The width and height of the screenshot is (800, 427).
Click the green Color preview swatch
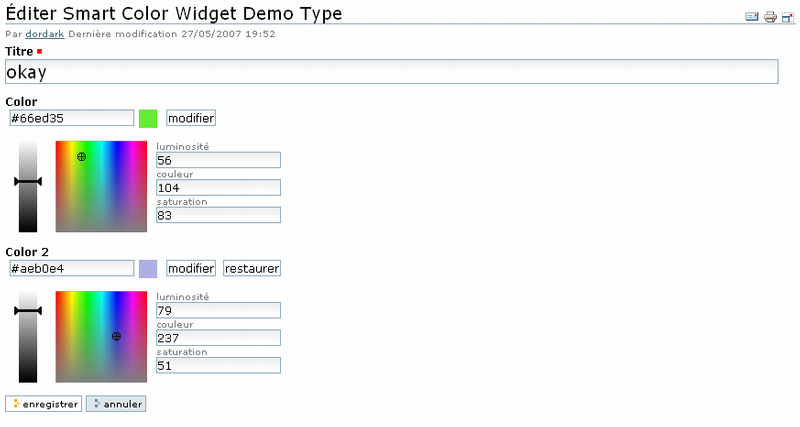[x=148, y=118]
